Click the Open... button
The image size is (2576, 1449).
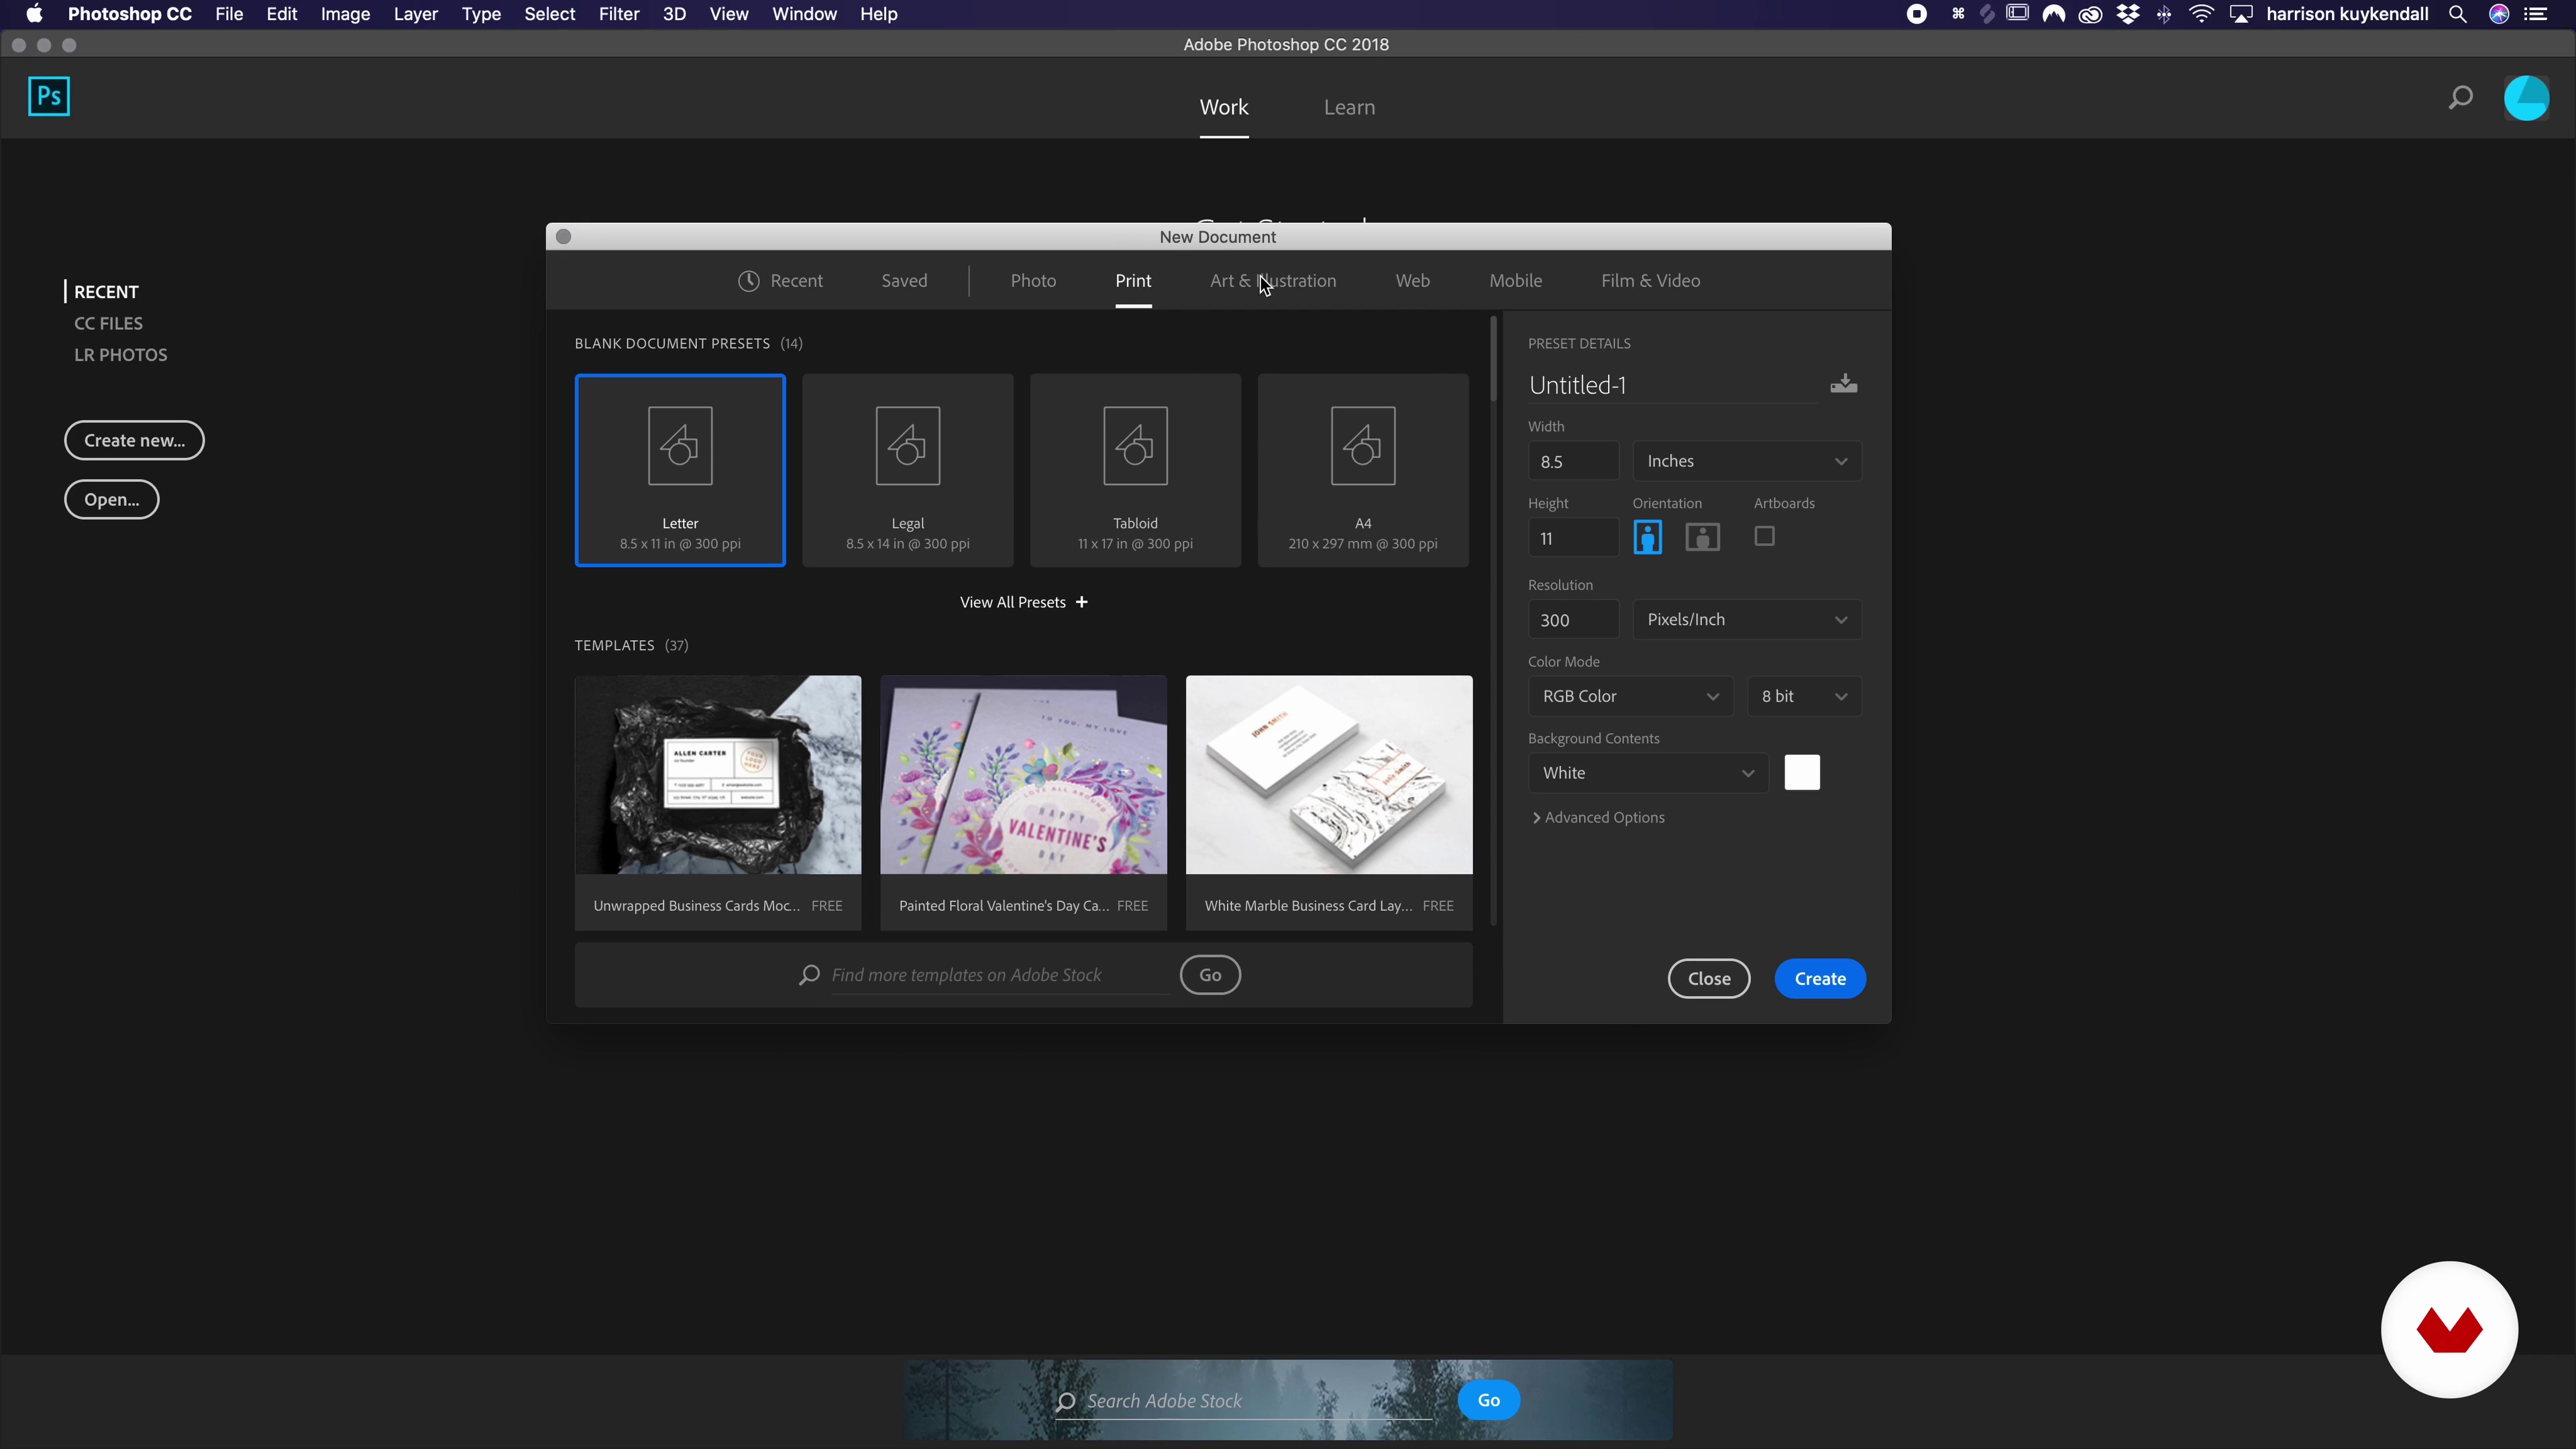(111, 500)
